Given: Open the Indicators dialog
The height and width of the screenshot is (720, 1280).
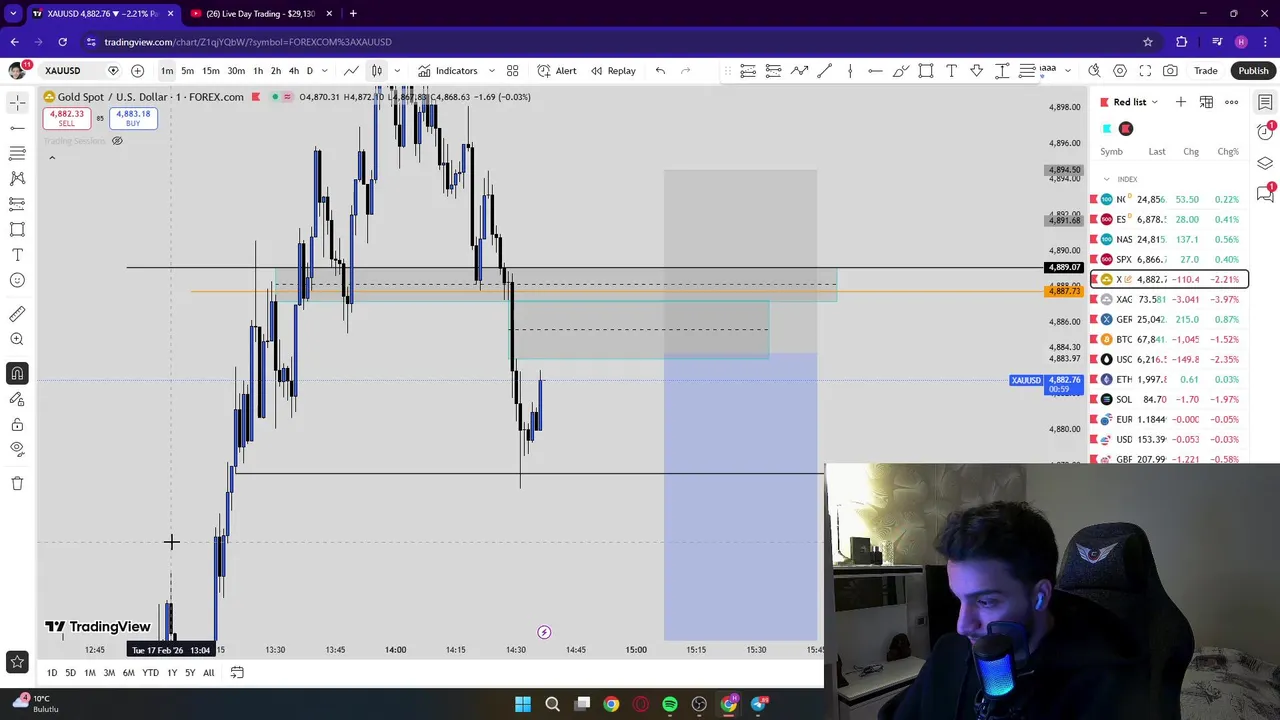Looking at the screenshot, I should tap(448, 70).
